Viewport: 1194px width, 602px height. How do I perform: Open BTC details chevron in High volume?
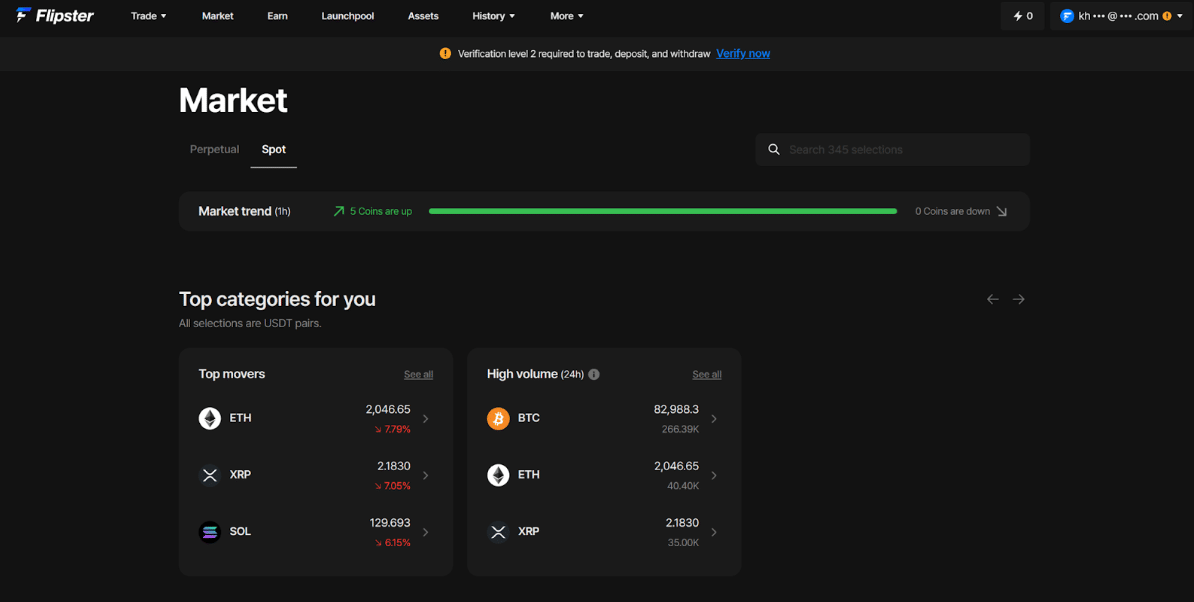point(714,419)
